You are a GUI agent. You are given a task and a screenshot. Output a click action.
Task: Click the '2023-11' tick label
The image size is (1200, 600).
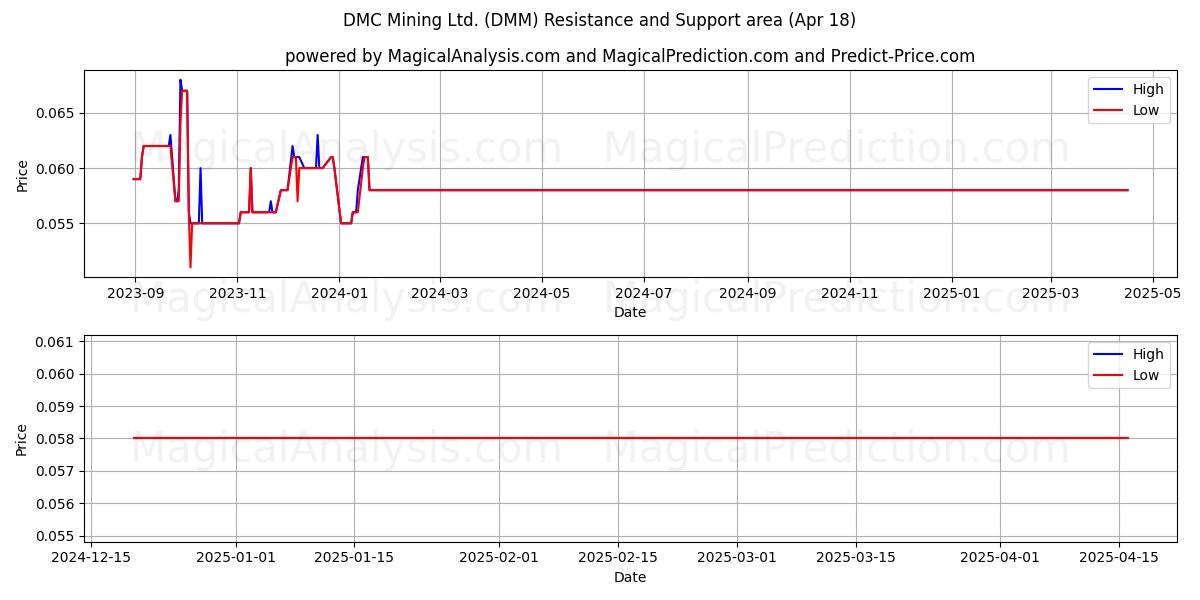coord(237,293)
